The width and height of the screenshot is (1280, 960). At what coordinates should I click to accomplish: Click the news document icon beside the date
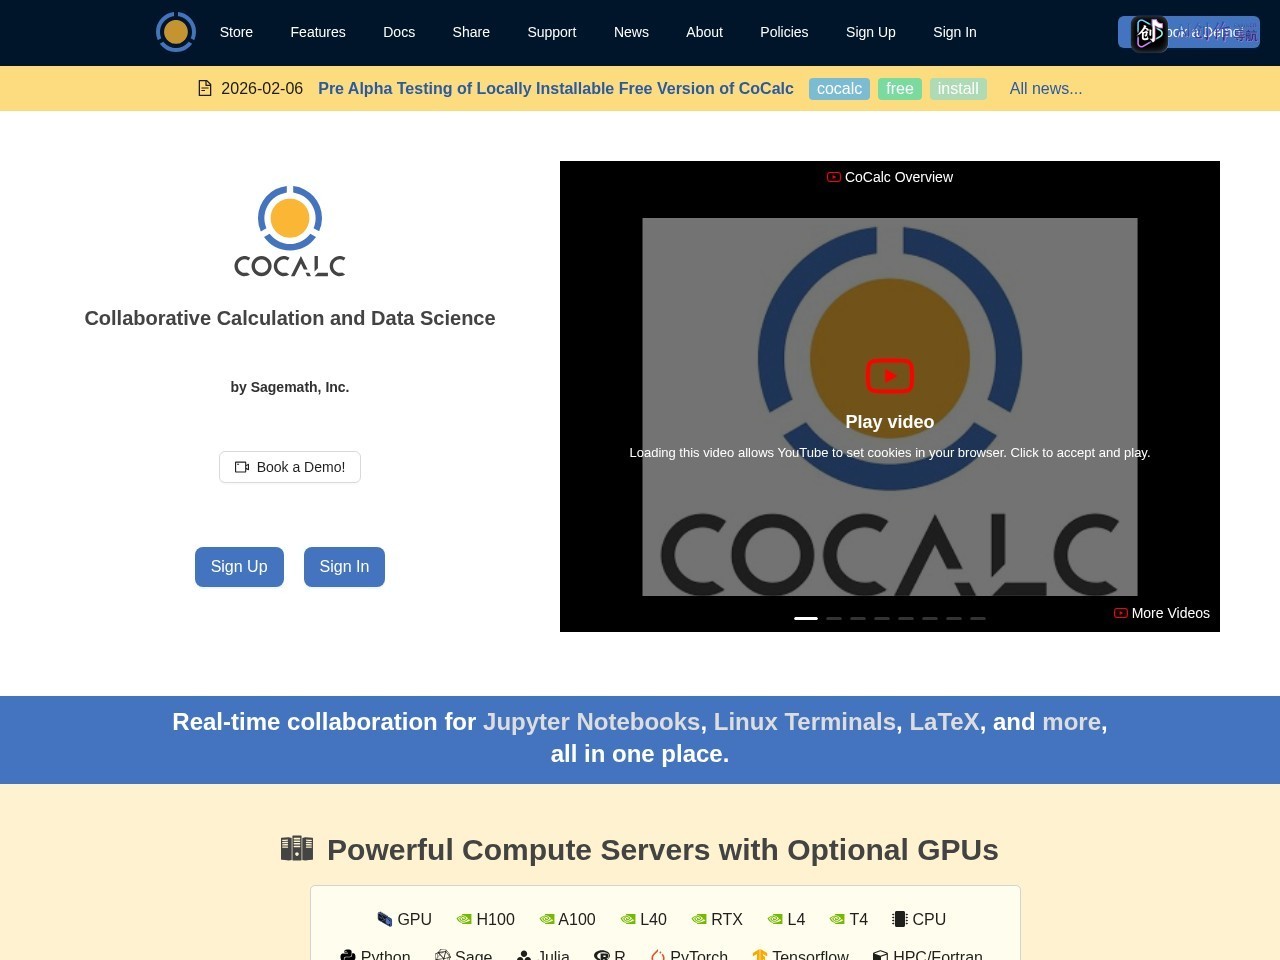[205, 88]
